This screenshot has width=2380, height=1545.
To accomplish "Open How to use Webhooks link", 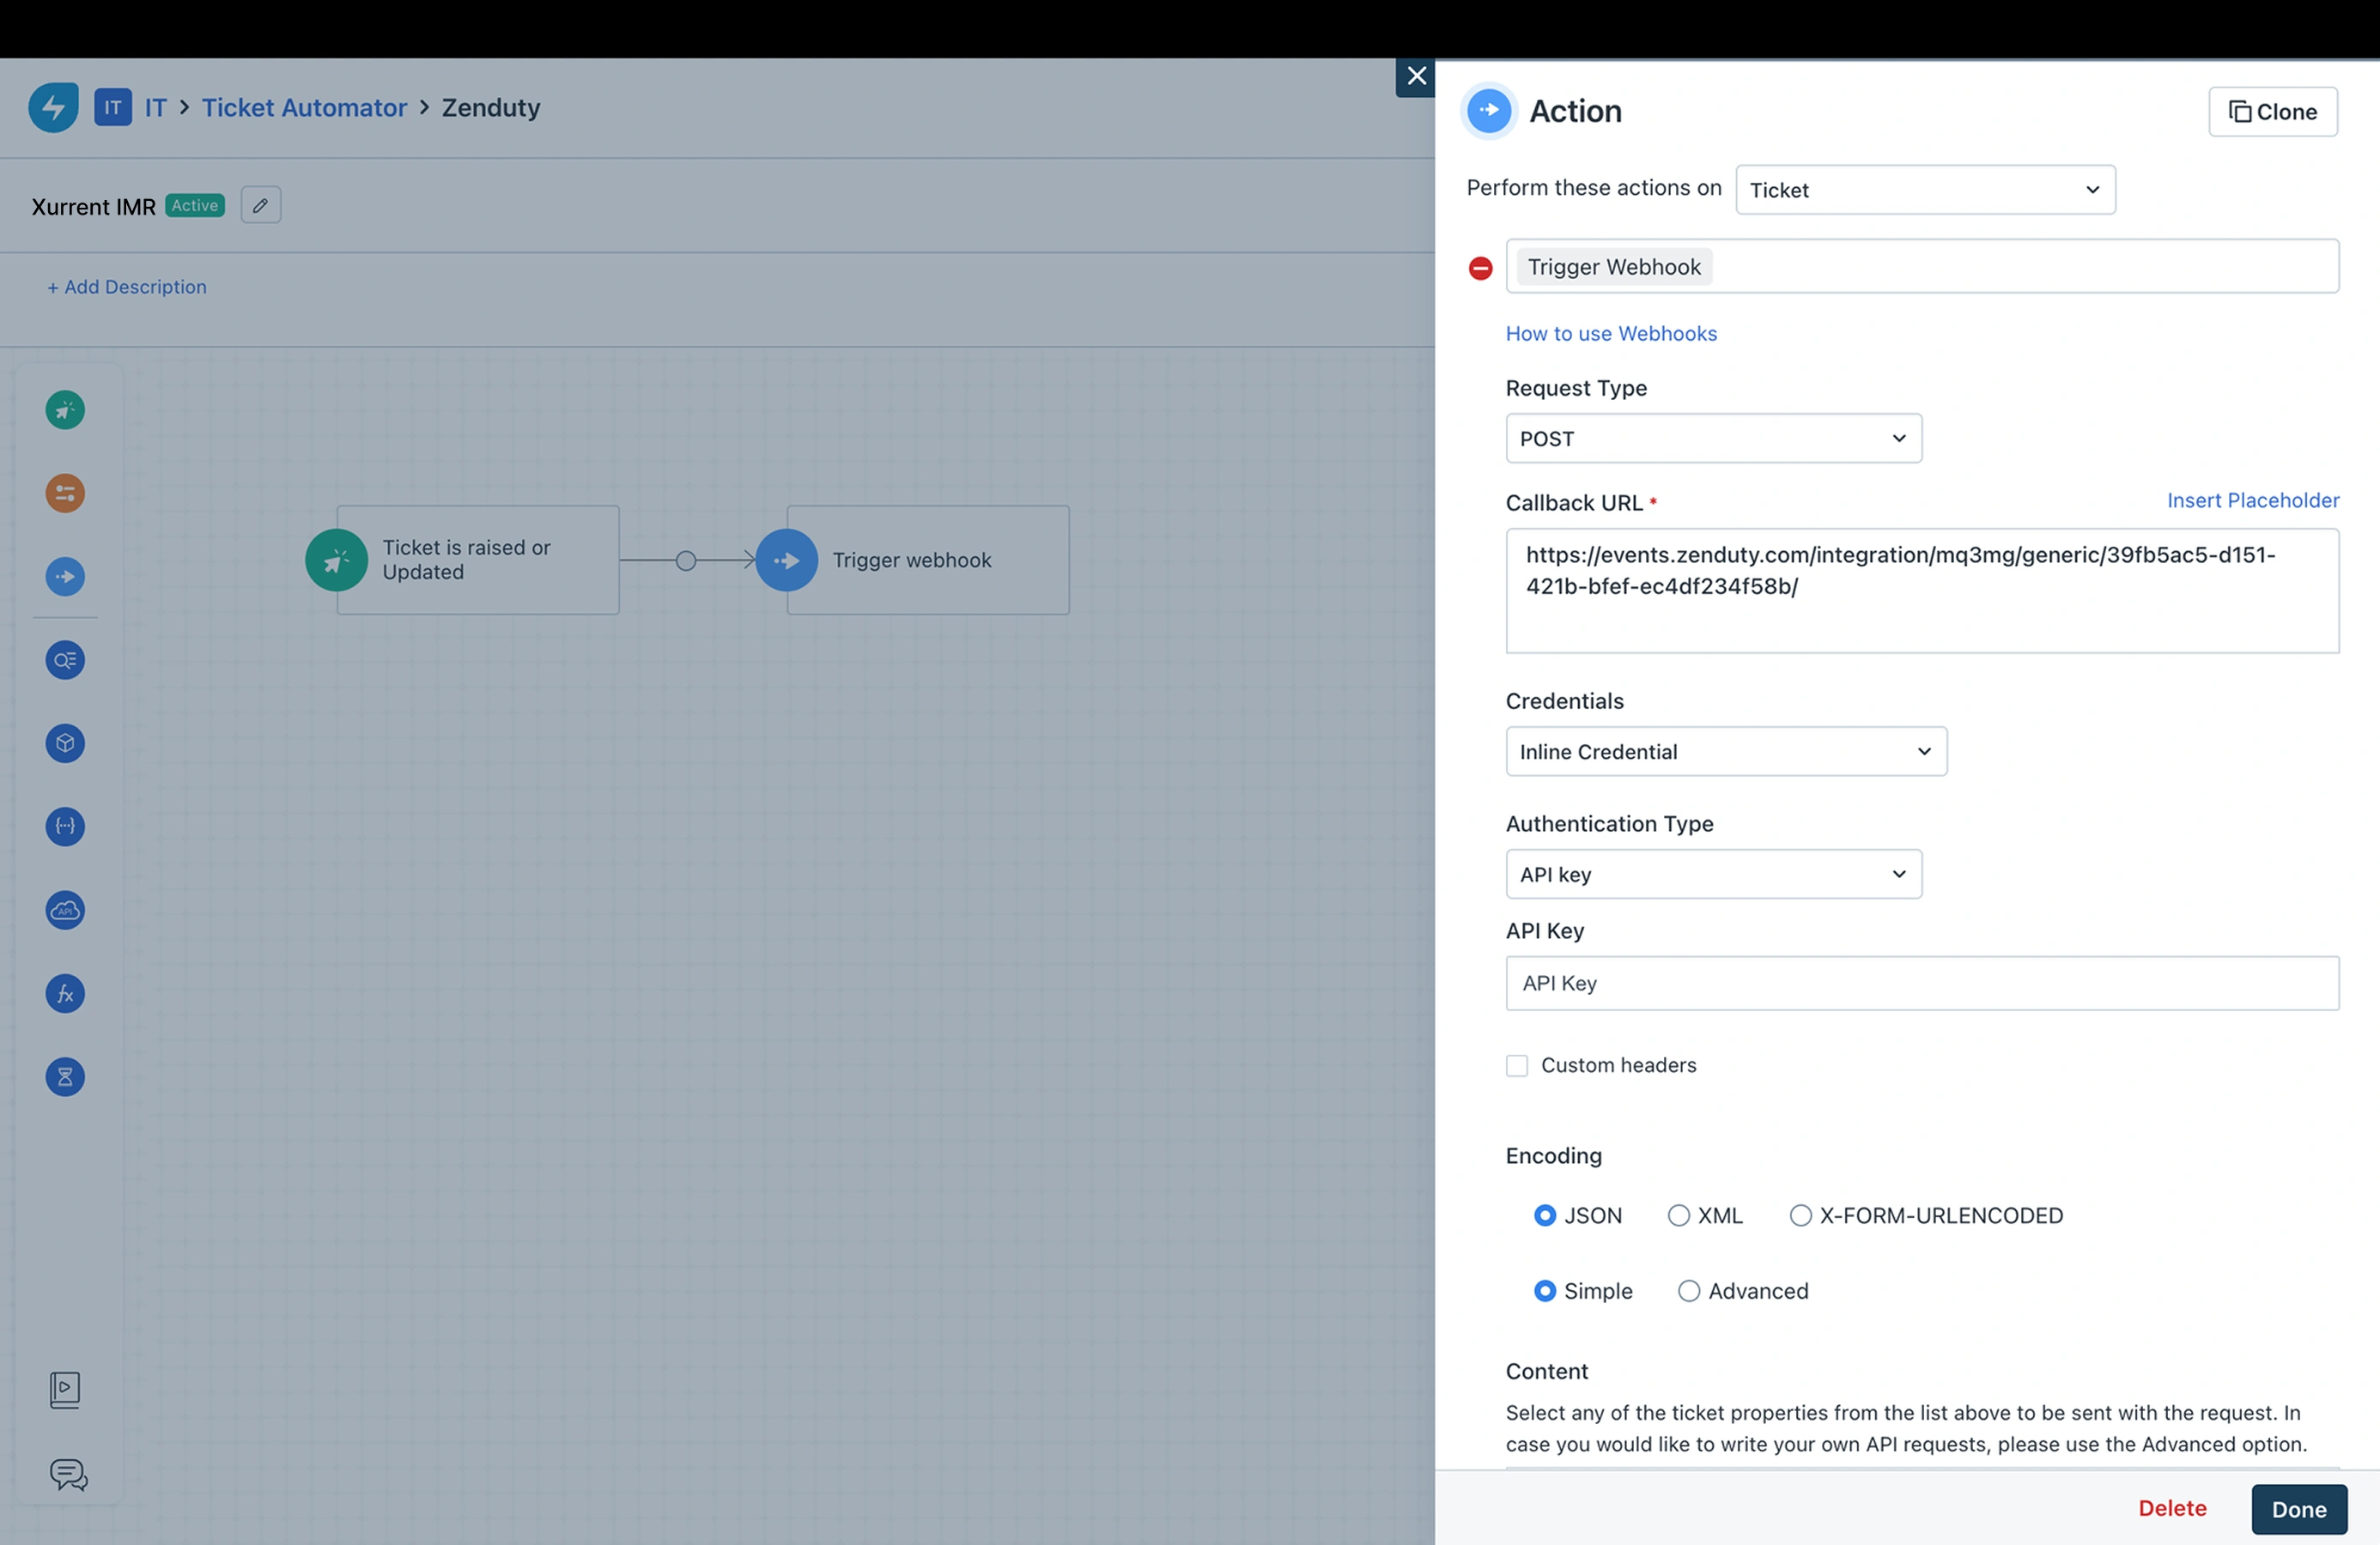I will 1611,334.
